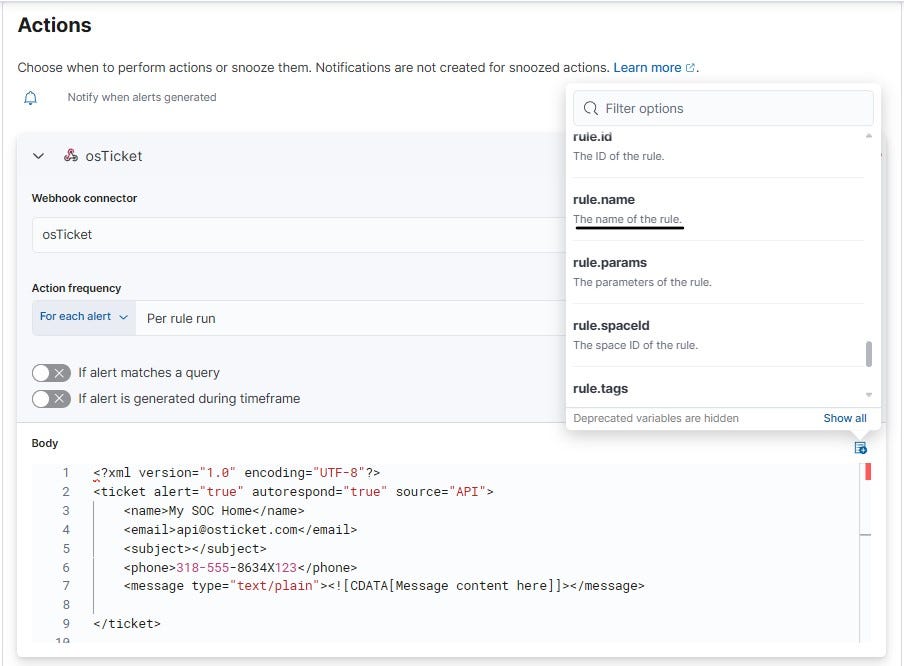Click the email api@osticket.com line
The width and height of the screenshot is (904, 666).
(x=240, y=529)
